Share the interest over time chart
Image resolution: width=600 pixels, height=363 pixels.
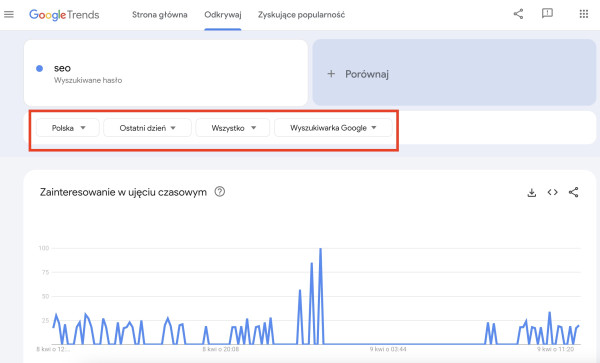pyautogui.click(x=573, y=192)
